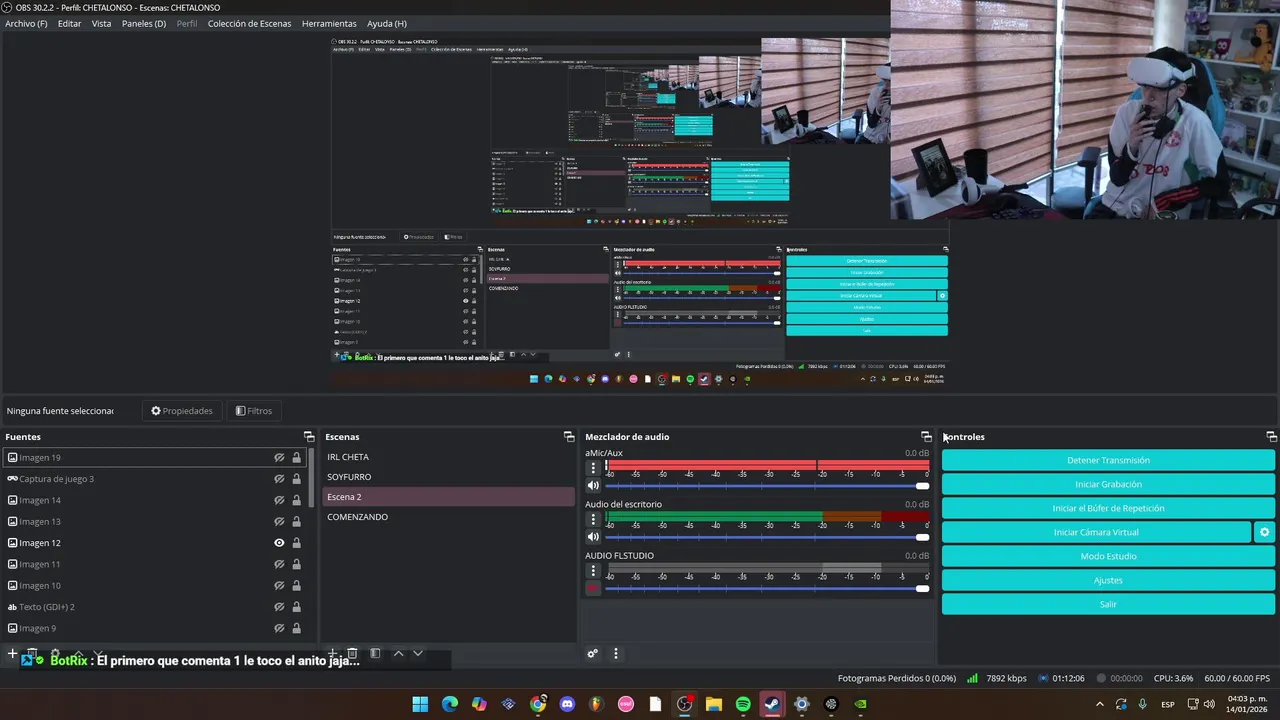This screenshot has height=720, width=1280.
Task: Select the IRL CHETA scene
Action: point(447,456)
